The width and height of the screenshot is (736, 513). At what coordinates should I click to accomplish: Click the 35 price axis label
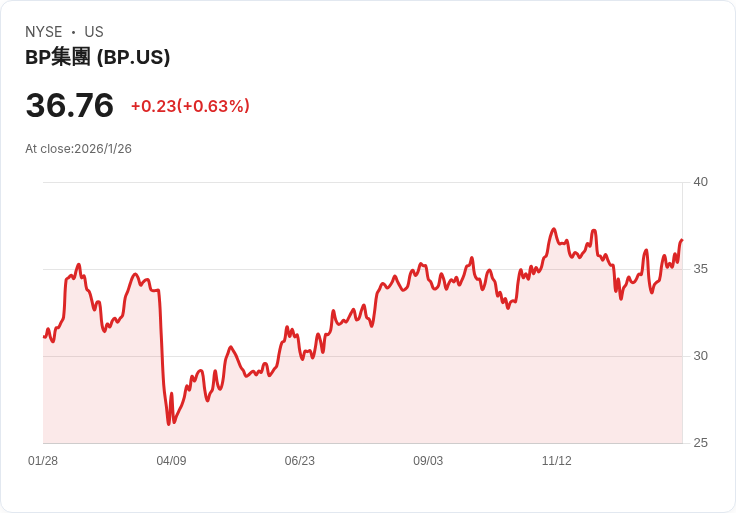[x=700, y=269]
